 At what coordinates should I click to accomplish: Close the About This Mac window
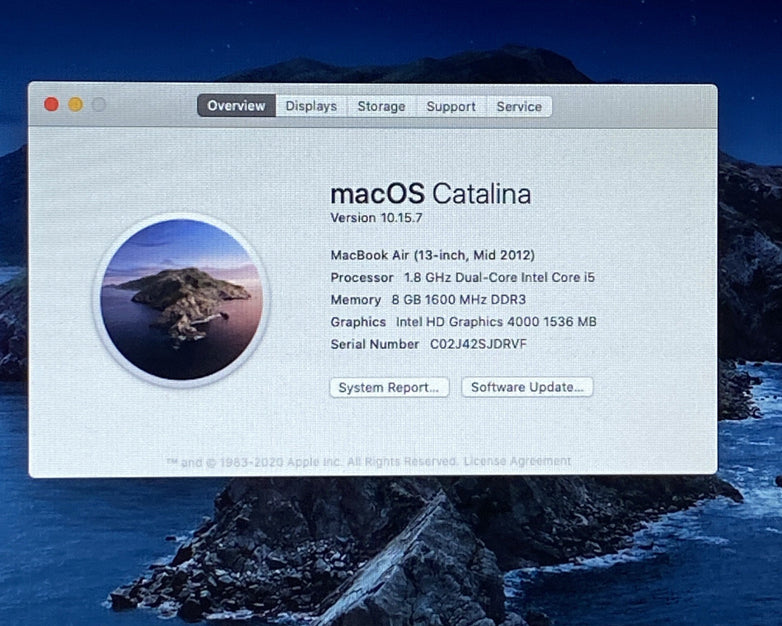51,104
